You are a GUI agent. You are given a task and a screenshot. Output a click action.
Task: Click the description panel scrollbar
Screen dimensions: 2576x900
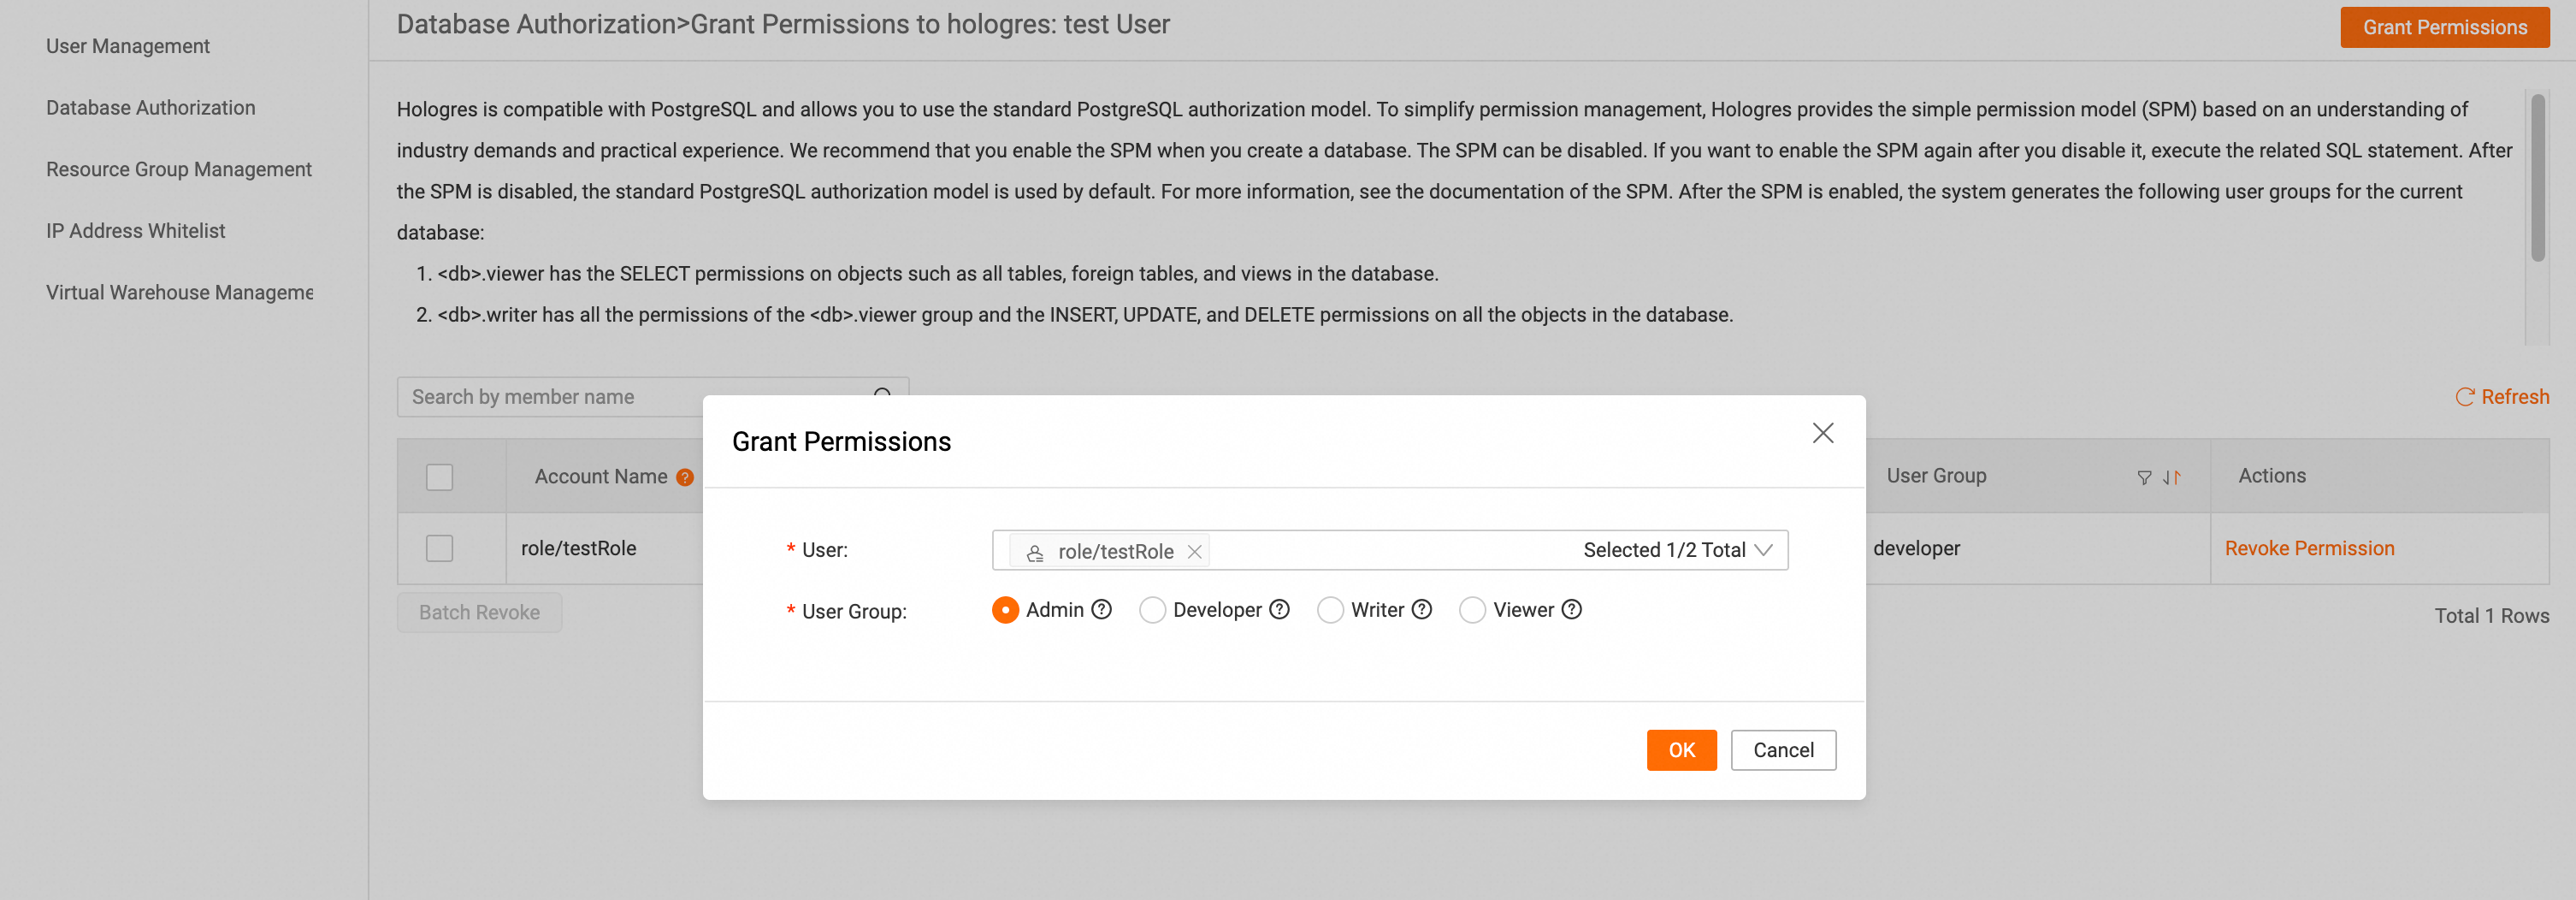pyautogui.click(x=2537, y=178)
